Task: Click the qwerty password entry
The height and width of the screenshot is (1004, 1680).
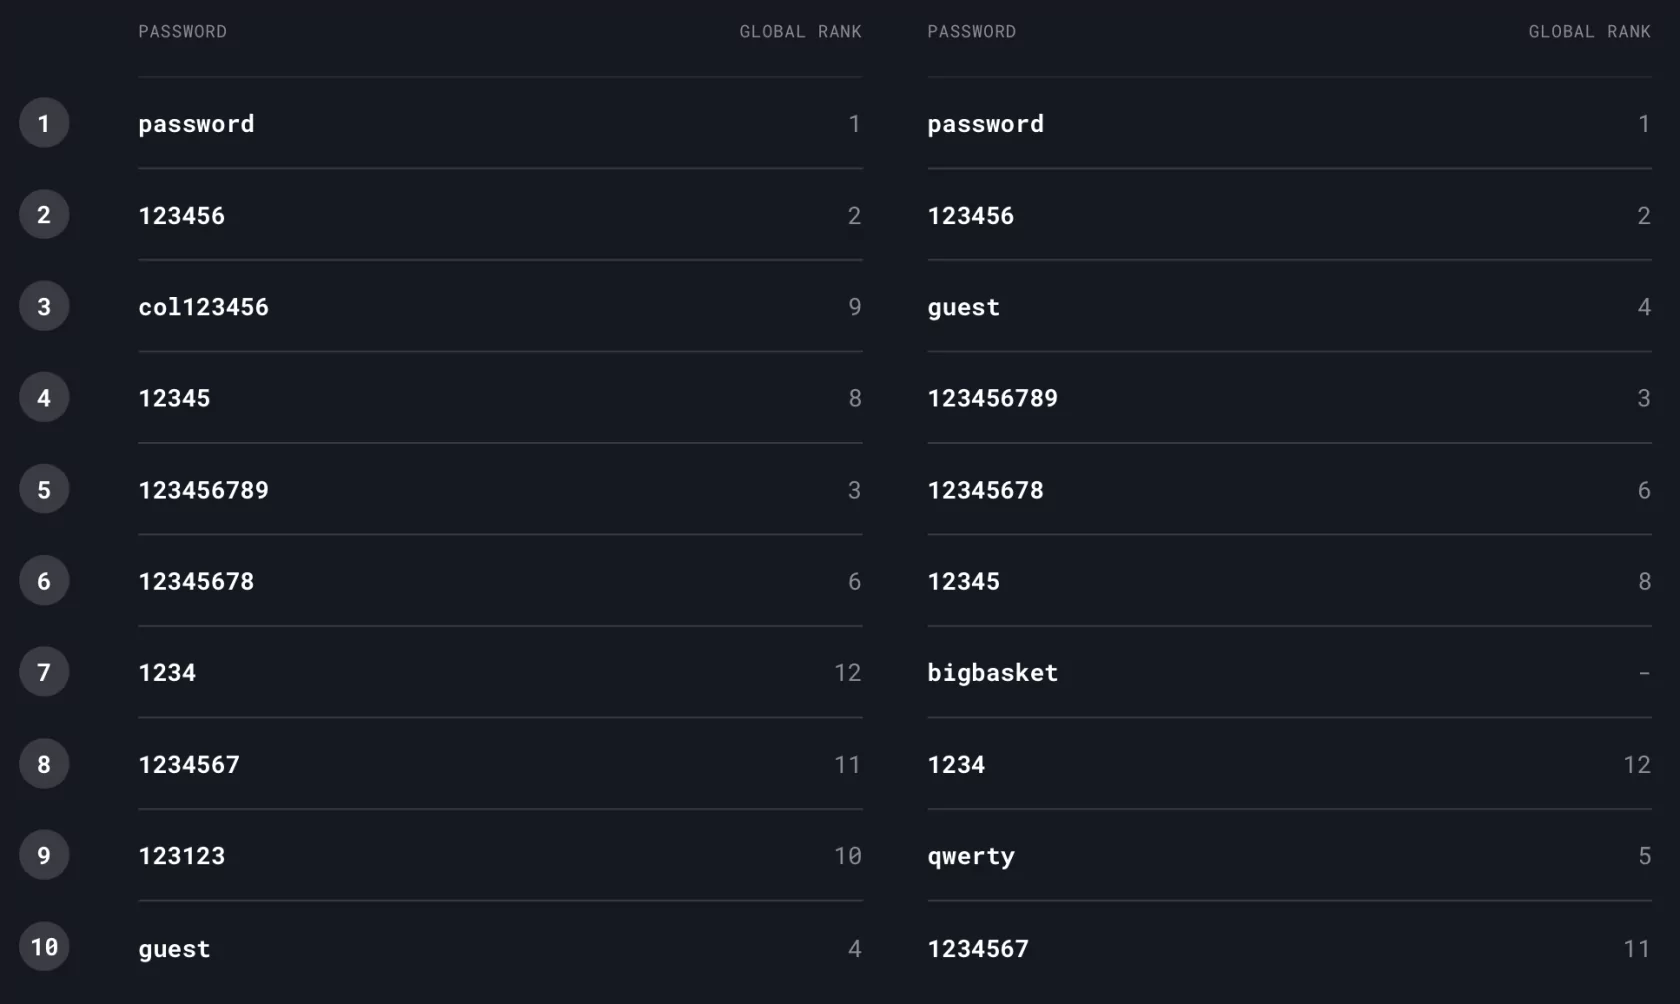Action: click(x=970, y=857)
